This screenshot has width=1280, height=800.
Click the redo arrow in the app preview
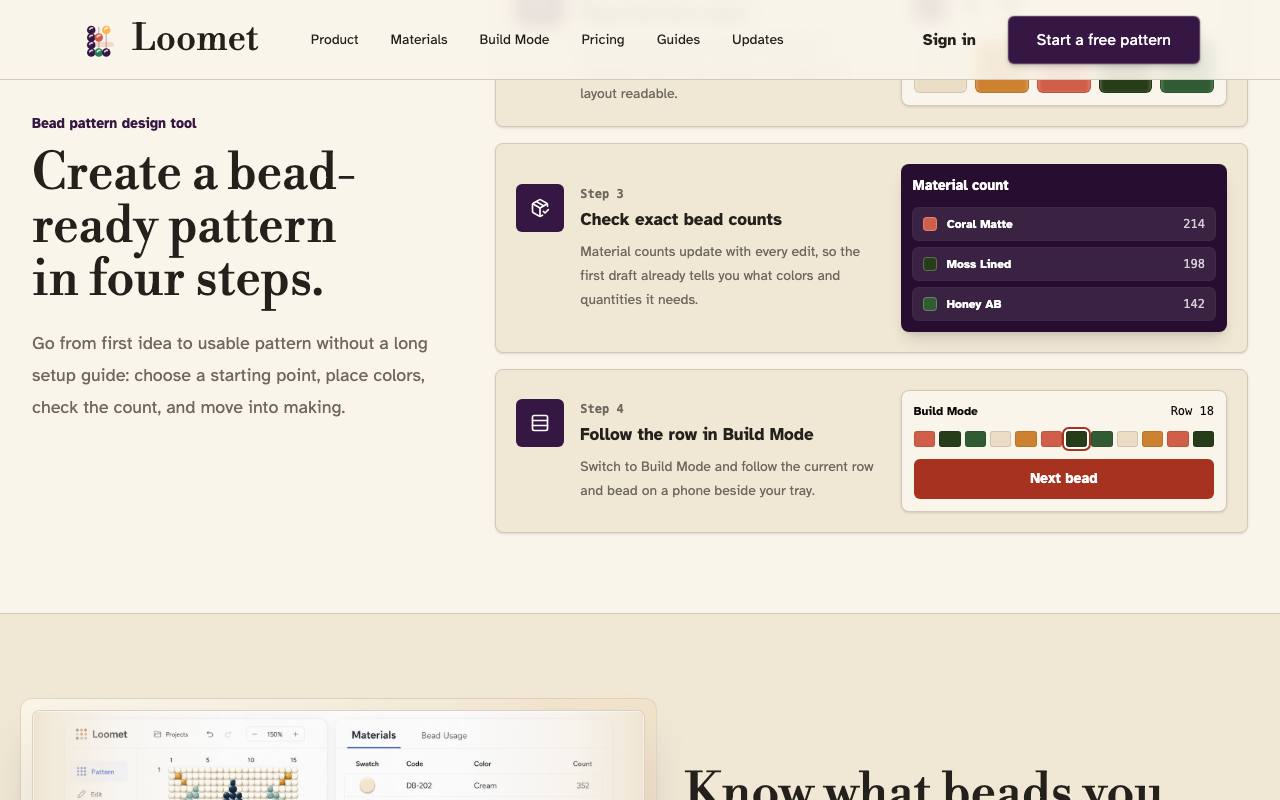228,734
